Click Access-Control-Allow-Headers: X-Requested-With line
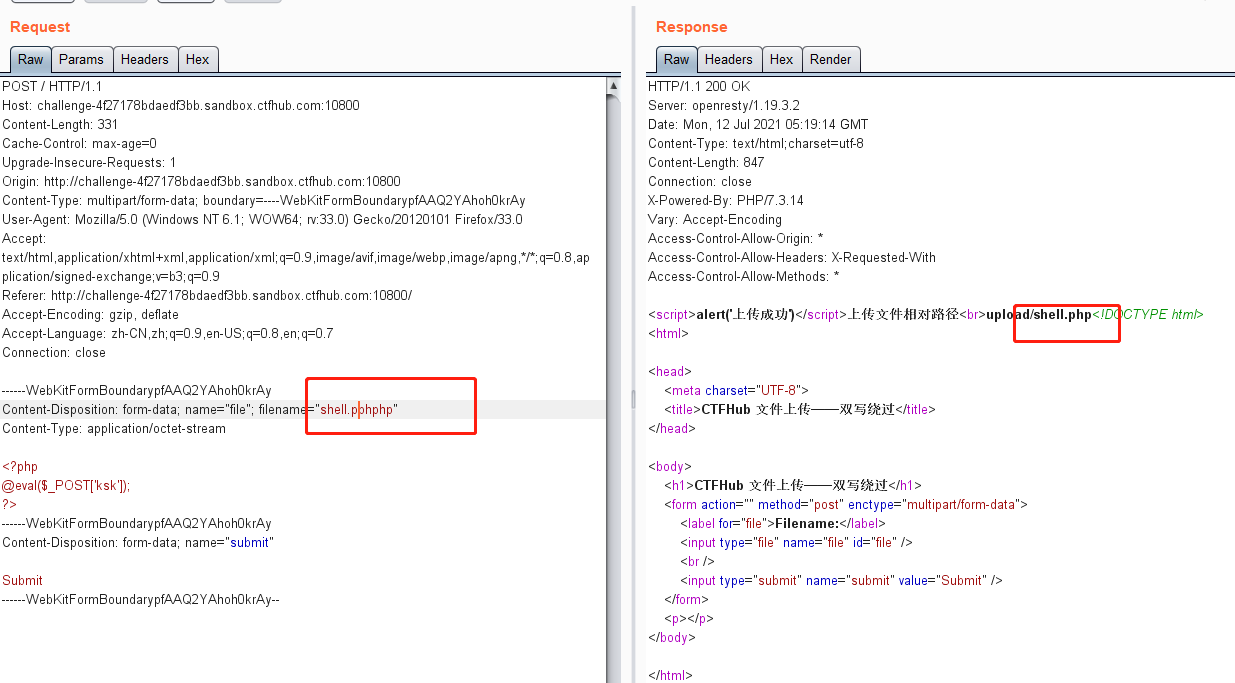1235x683 pixels. 792,257
